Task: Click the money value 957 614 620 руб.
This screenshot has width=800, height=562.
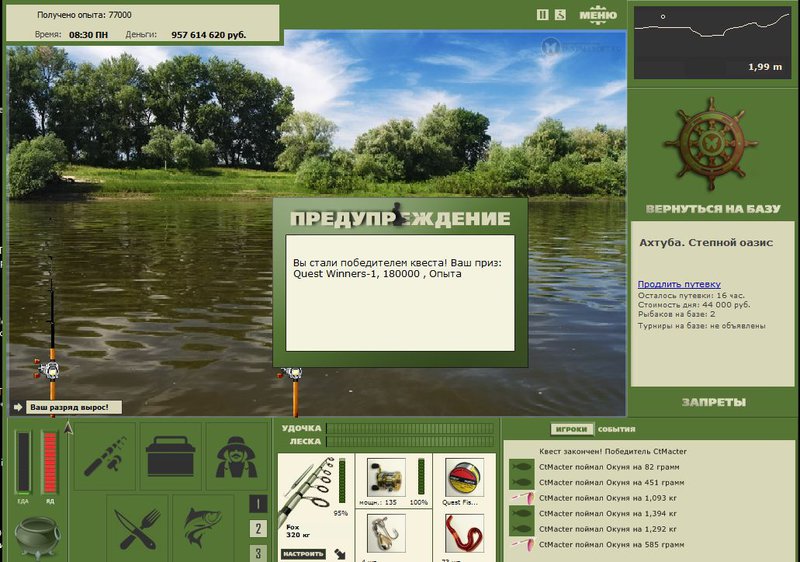Action: (x=209, y=35)
